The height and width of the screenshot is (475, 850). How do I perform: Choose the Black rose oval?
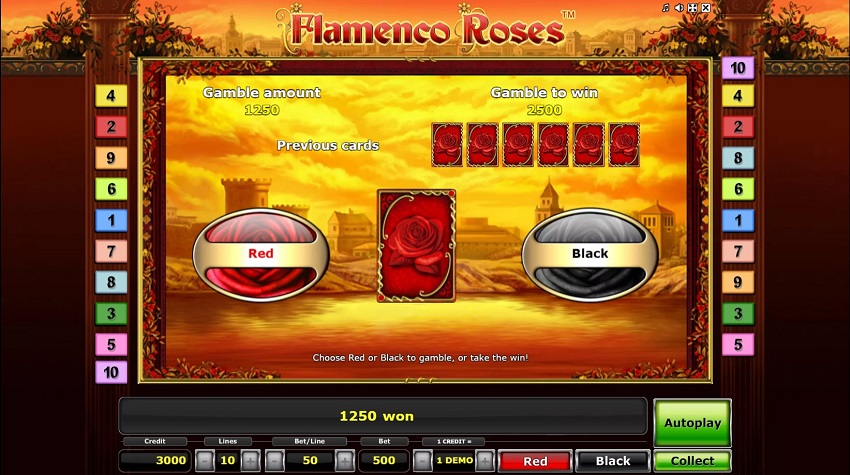(x=590, y=254)
